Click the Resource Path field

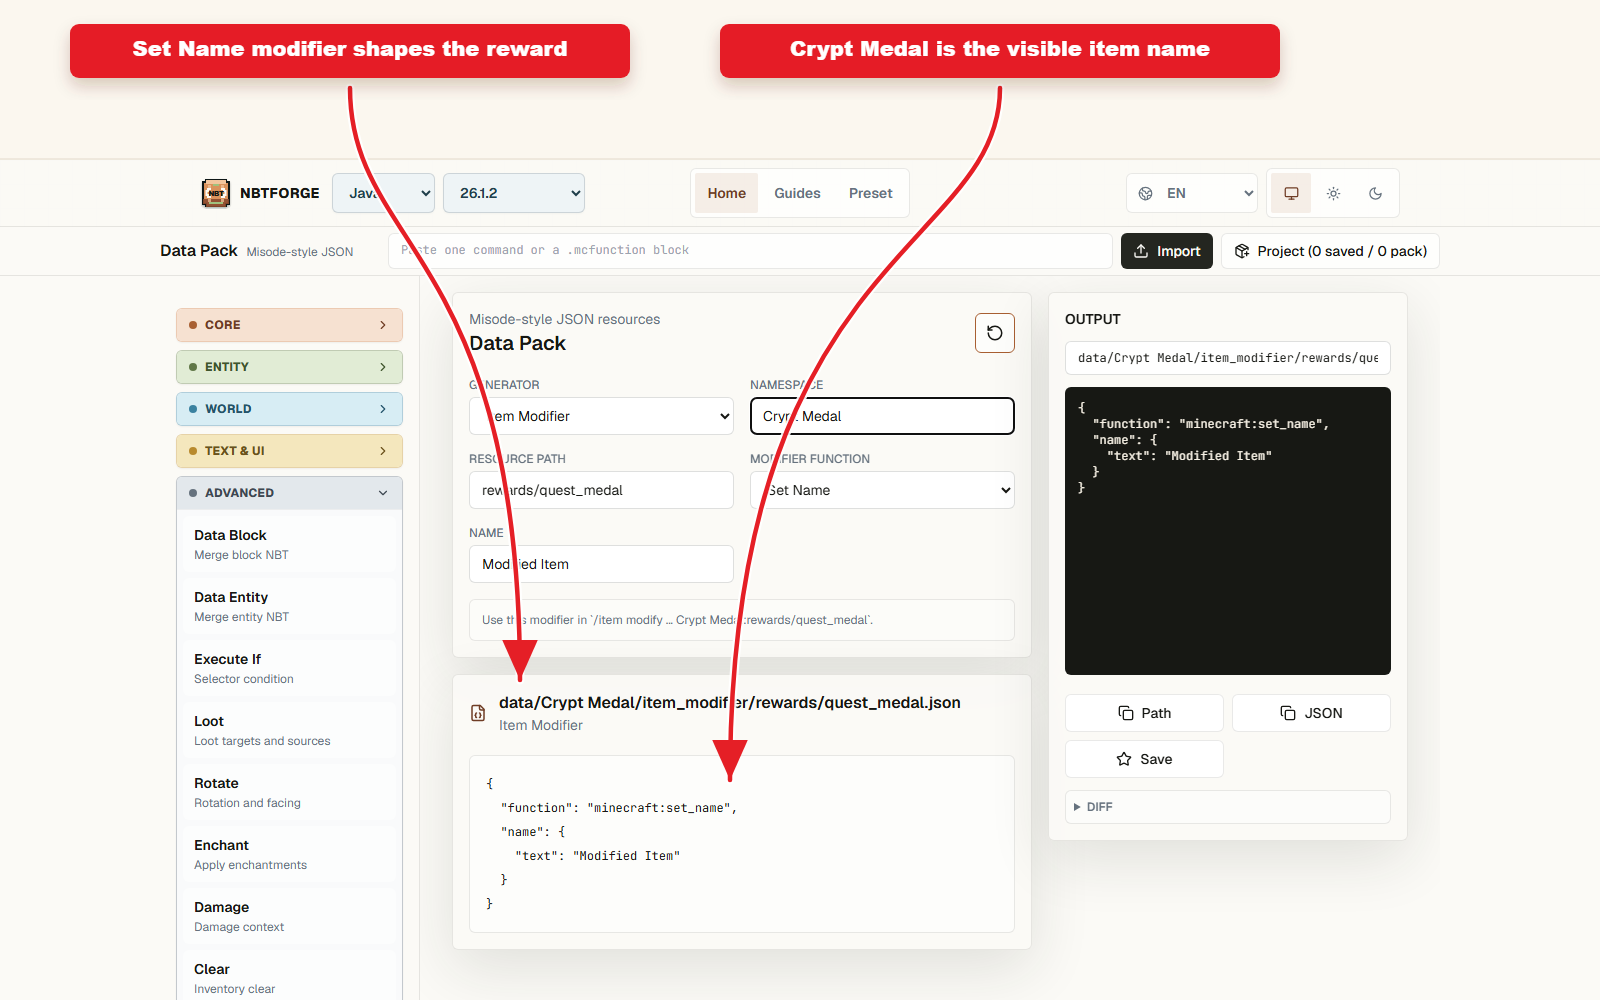pyautogui.click(x=601, y=490)
